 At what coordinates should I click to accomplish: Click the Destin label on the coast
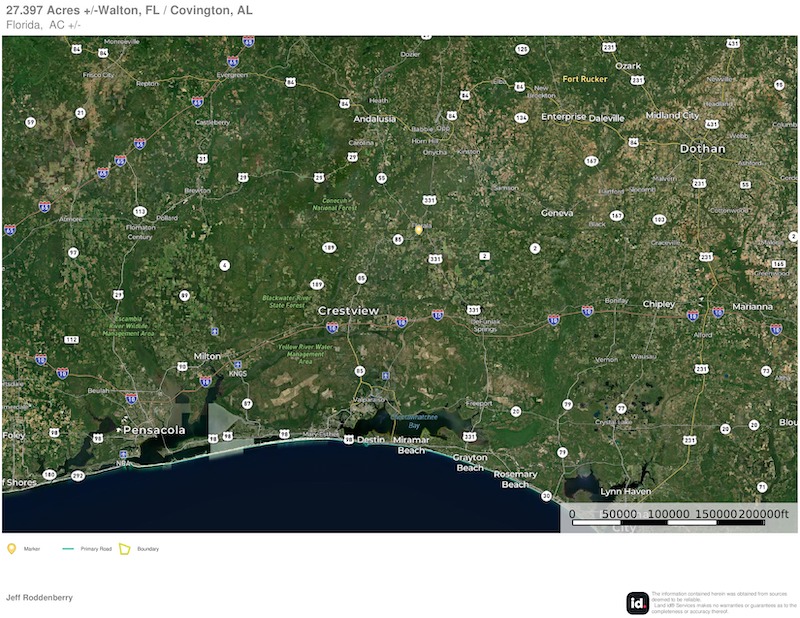coord(370,439)
